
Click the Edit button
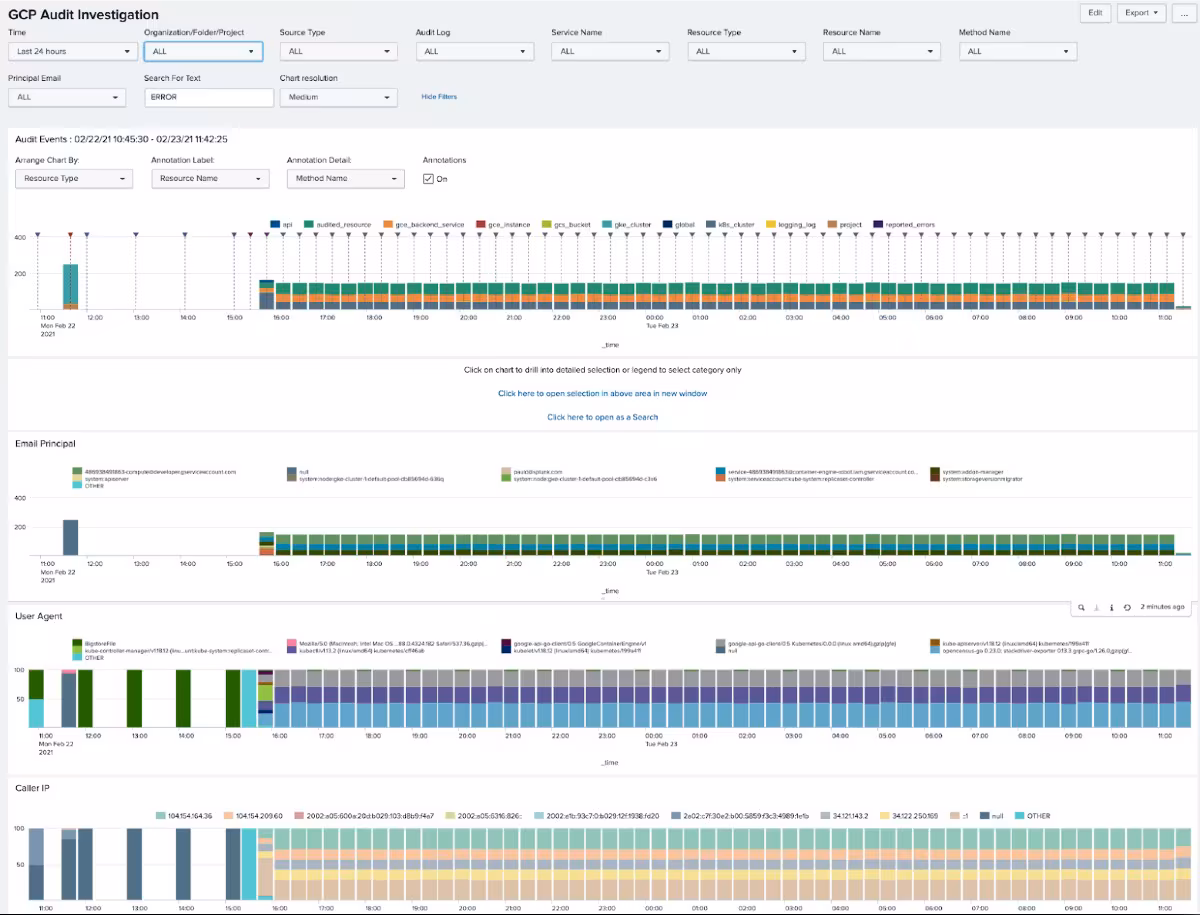1095,13
